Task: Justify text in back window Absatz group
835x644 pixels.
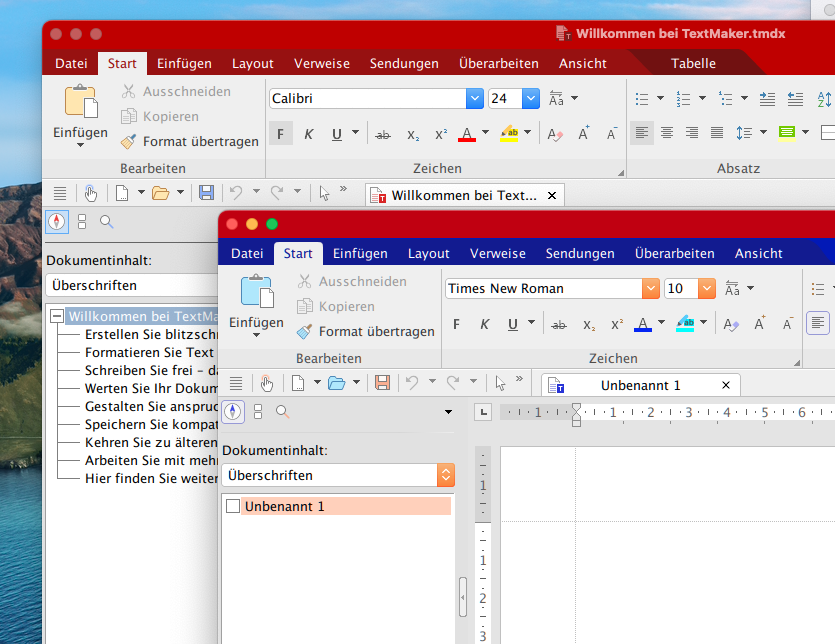Action: [x=717, y=133]
